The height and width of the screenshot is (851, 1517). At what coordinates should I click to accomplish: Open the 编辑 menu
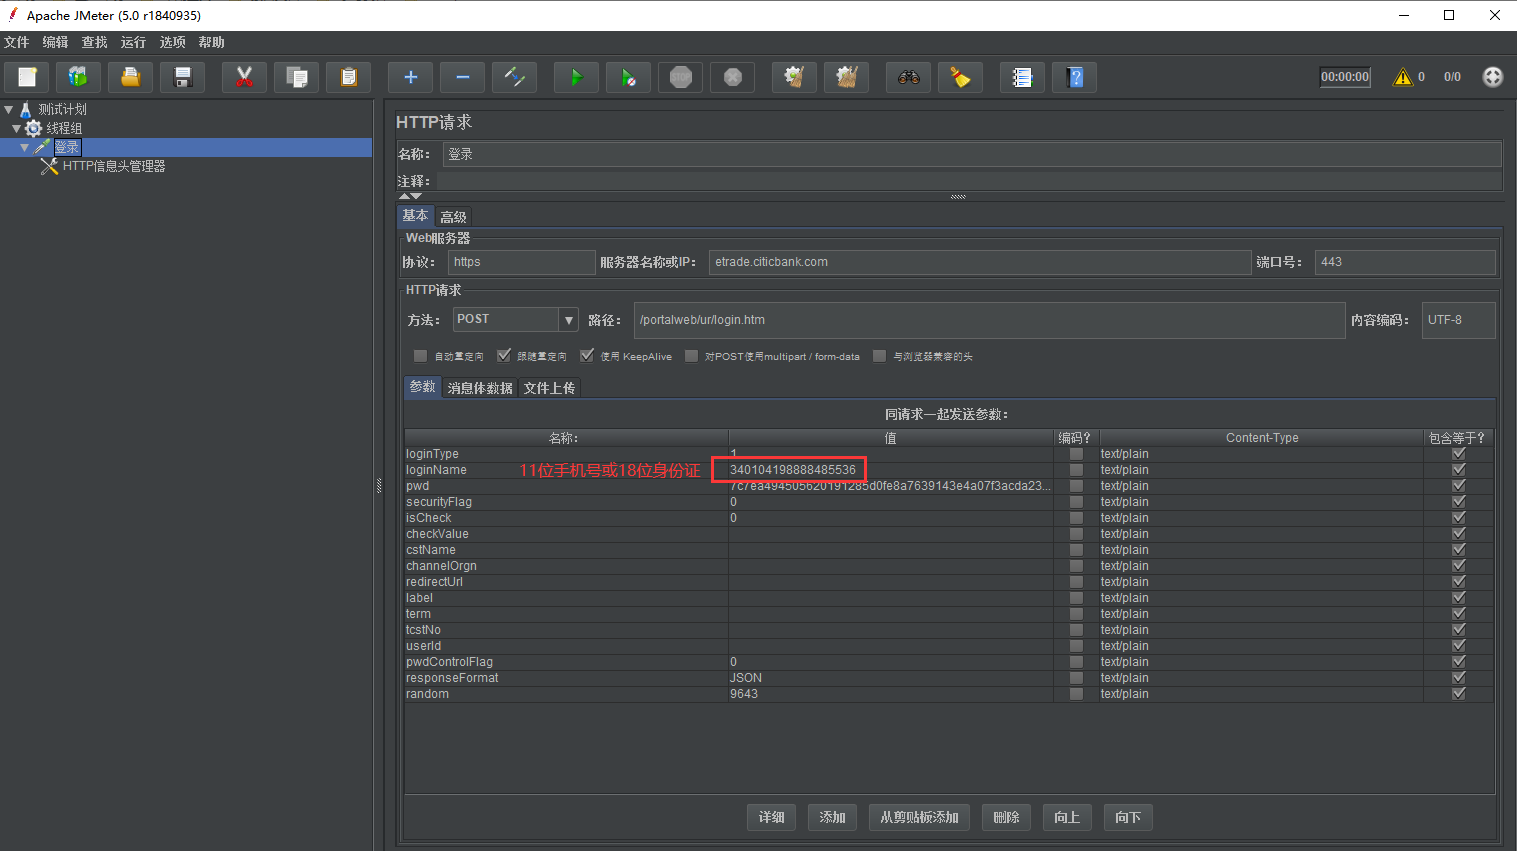pos(56,42)
